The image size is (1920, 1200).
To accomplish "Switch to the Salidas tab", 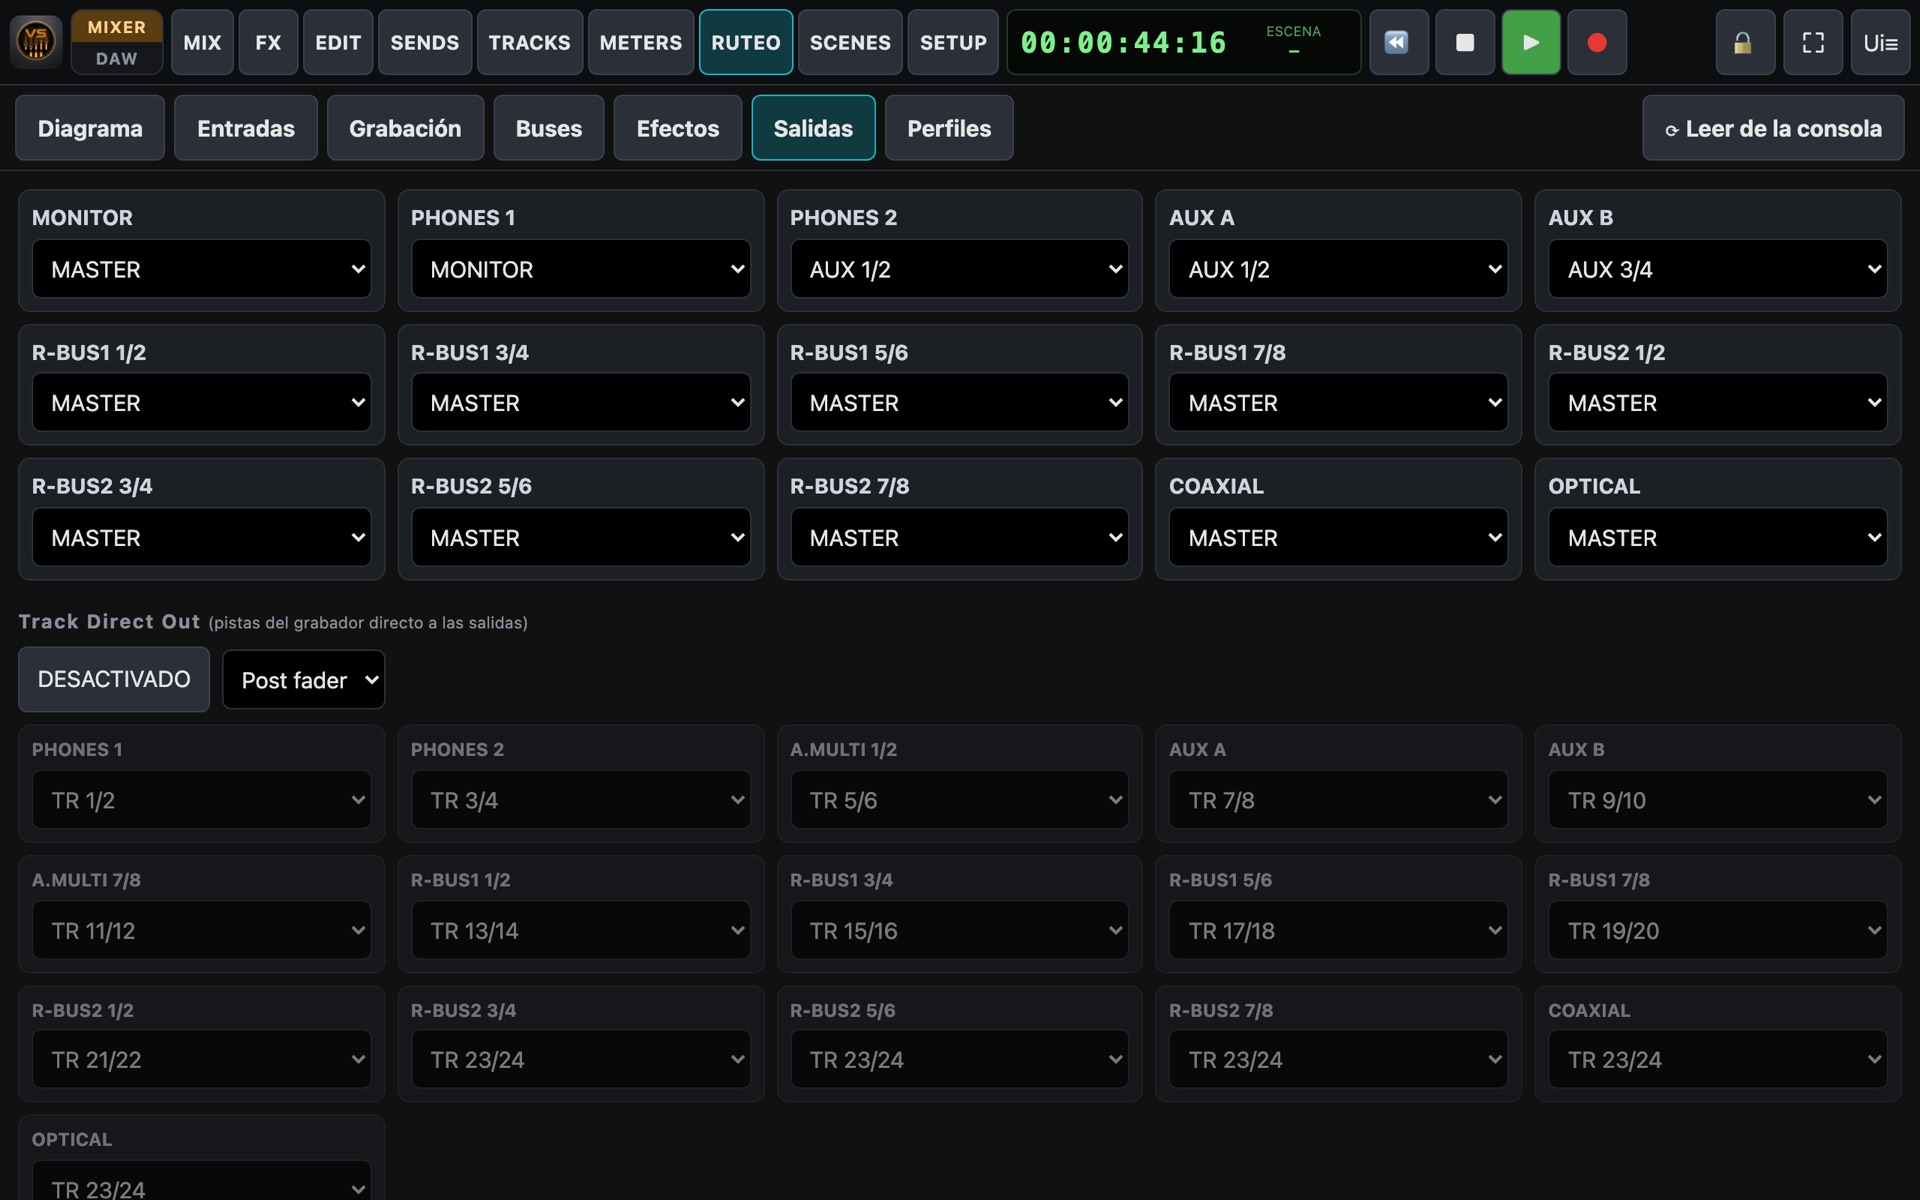I will coord(813,128).
